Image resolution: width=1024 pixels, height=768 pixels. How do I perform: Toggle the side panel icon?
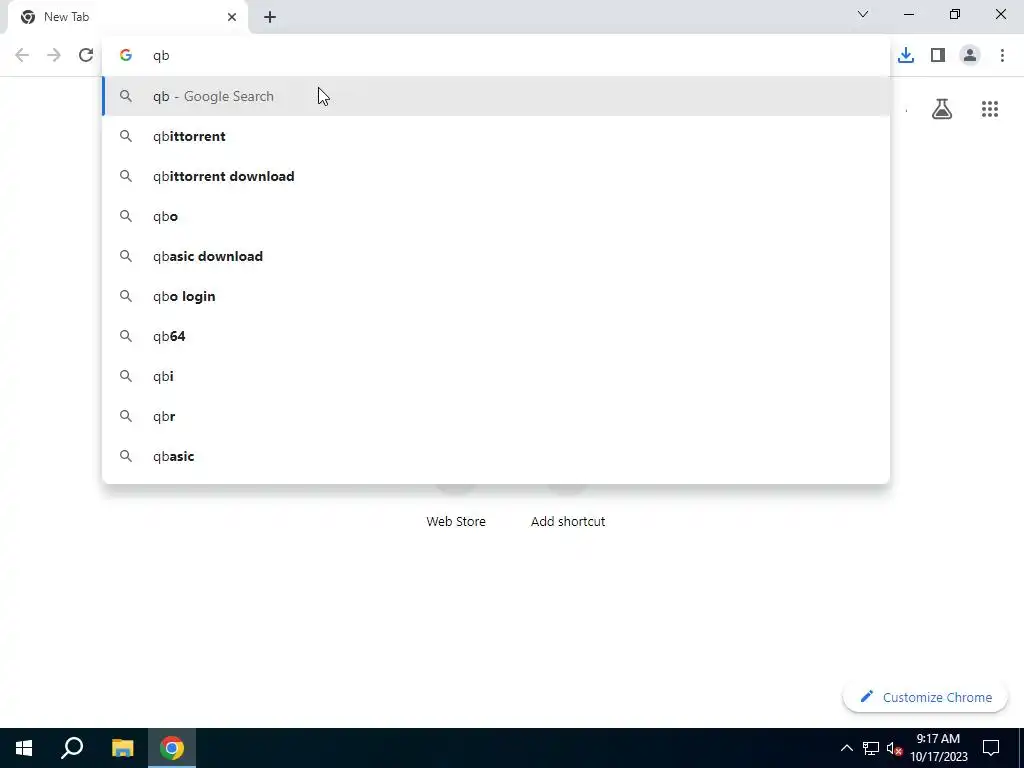coord(938,56)
